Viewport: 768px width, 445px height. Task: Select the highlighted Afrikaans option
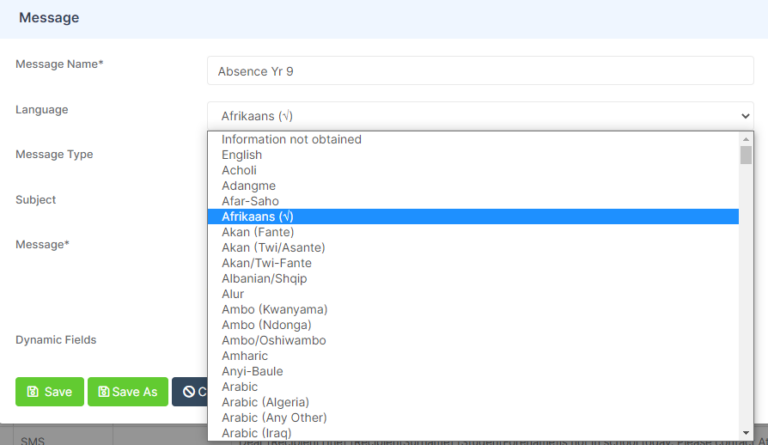coord(257,217)
